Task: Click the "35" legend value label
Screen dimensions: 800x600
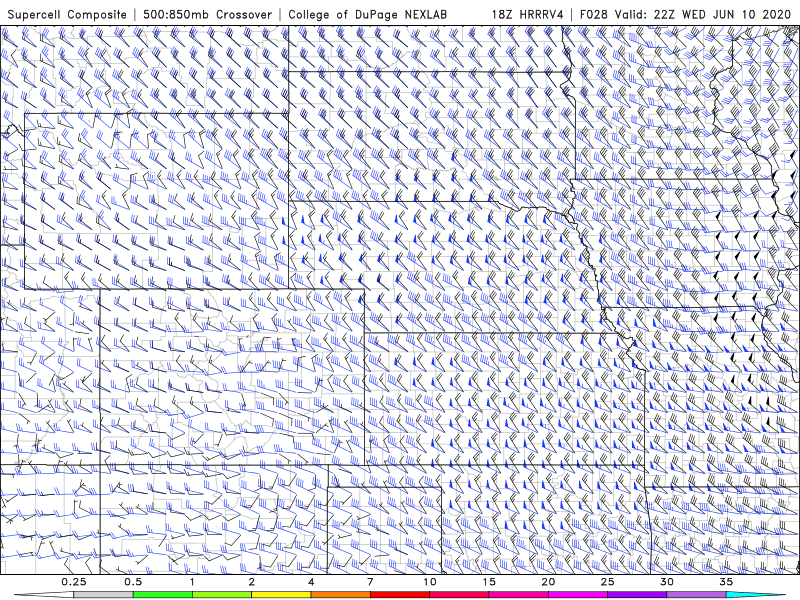Action: [727, 582]
